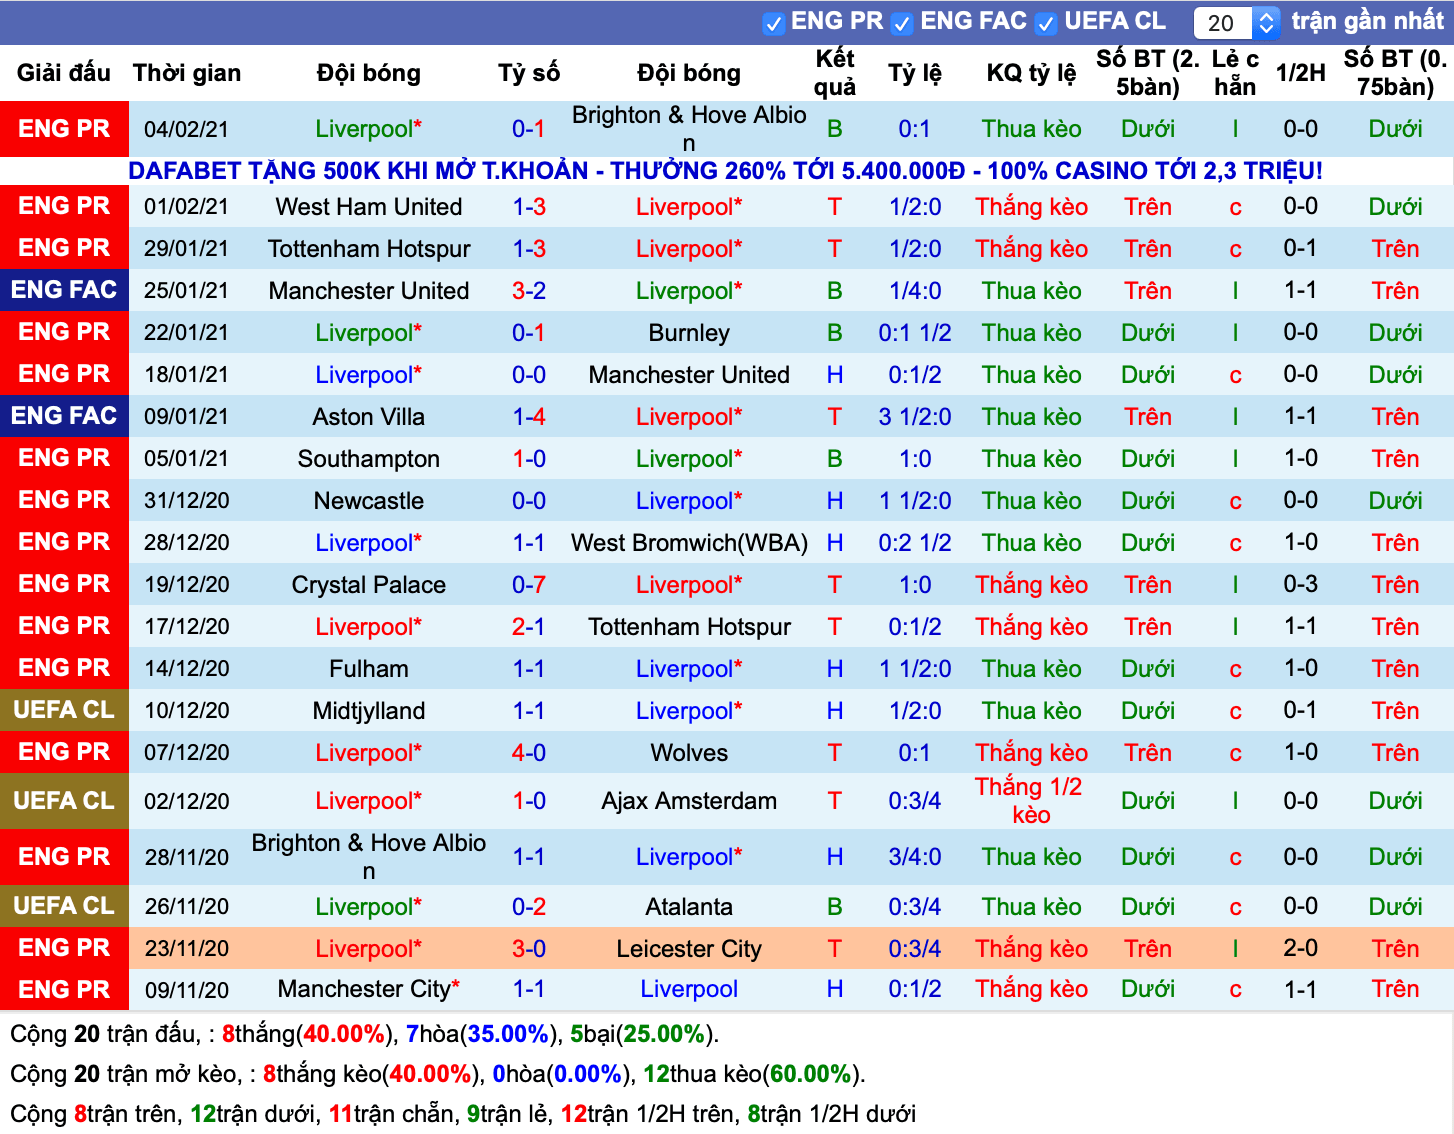Click Southampton team name
The height and width of the screenshot is (1134, 1454).
point(369,459)
